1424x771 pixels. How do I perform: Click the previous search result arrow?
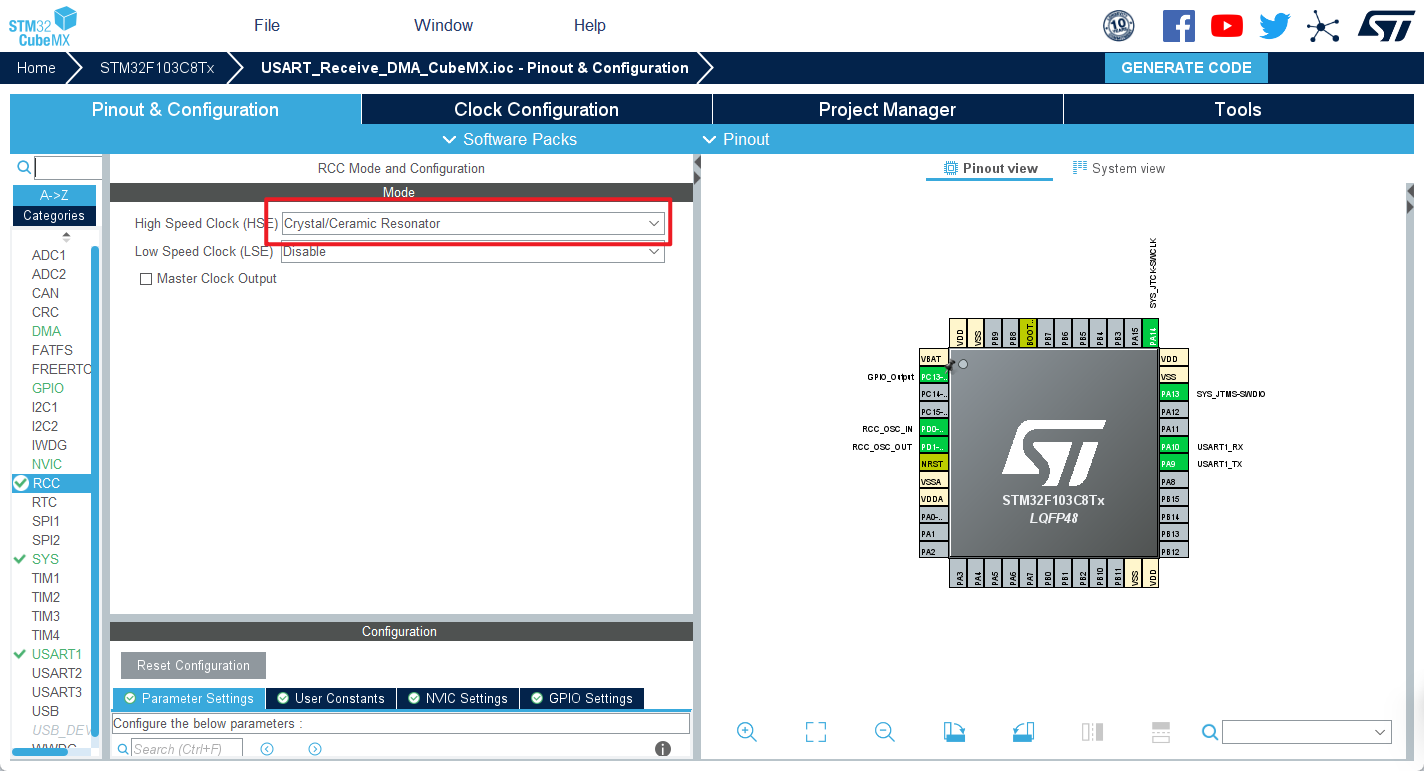coord(267,749)
